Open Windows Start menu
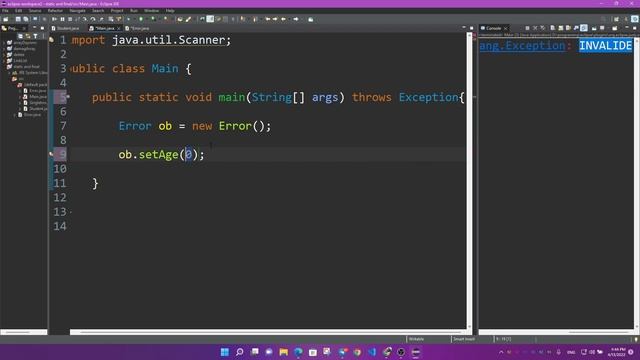Screen dimensions: 640x360 [x=224, y=352]
